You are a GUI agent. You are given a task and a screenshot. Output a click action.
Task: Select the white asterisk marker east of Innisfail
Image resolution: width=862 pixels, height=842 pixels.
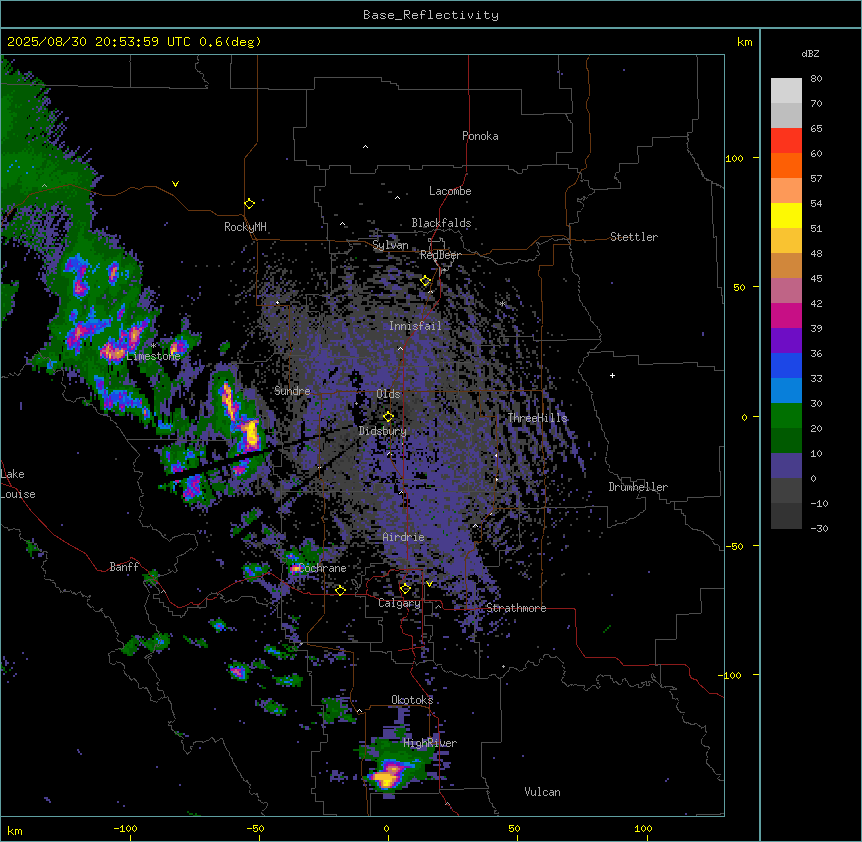[x=502, y=303]
